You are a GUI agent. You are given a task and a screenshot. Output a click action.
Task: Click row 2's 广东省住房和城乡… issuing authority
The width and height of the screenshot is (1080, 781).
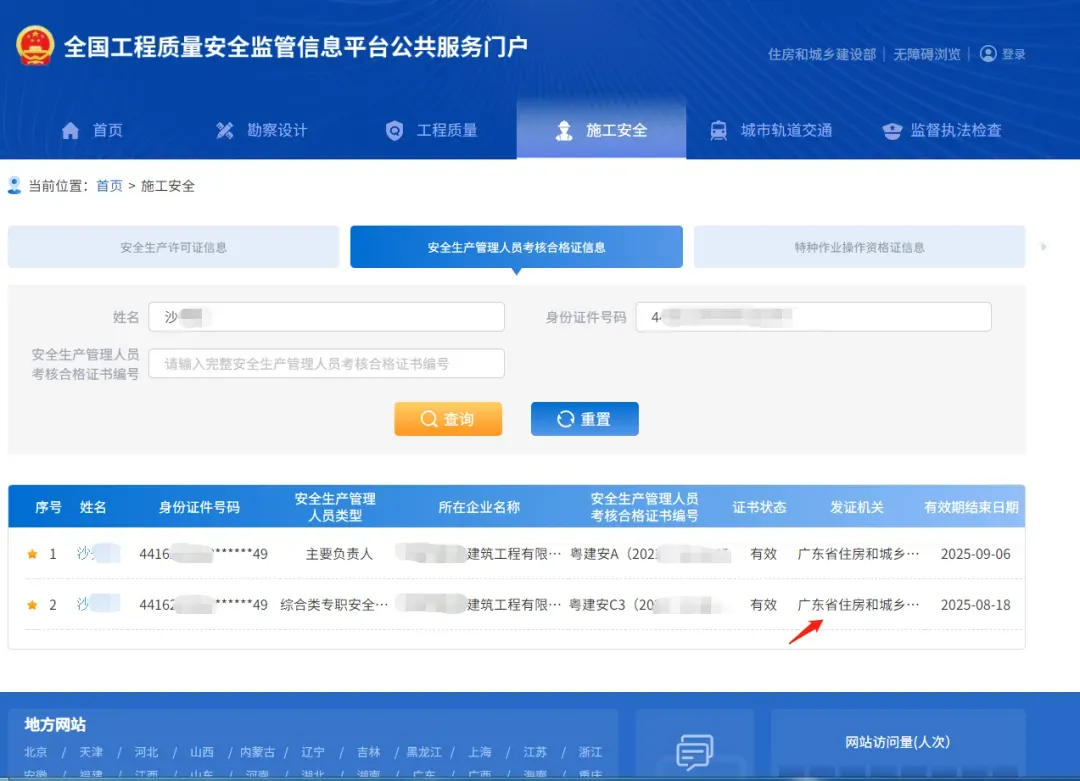pos(858,605)
